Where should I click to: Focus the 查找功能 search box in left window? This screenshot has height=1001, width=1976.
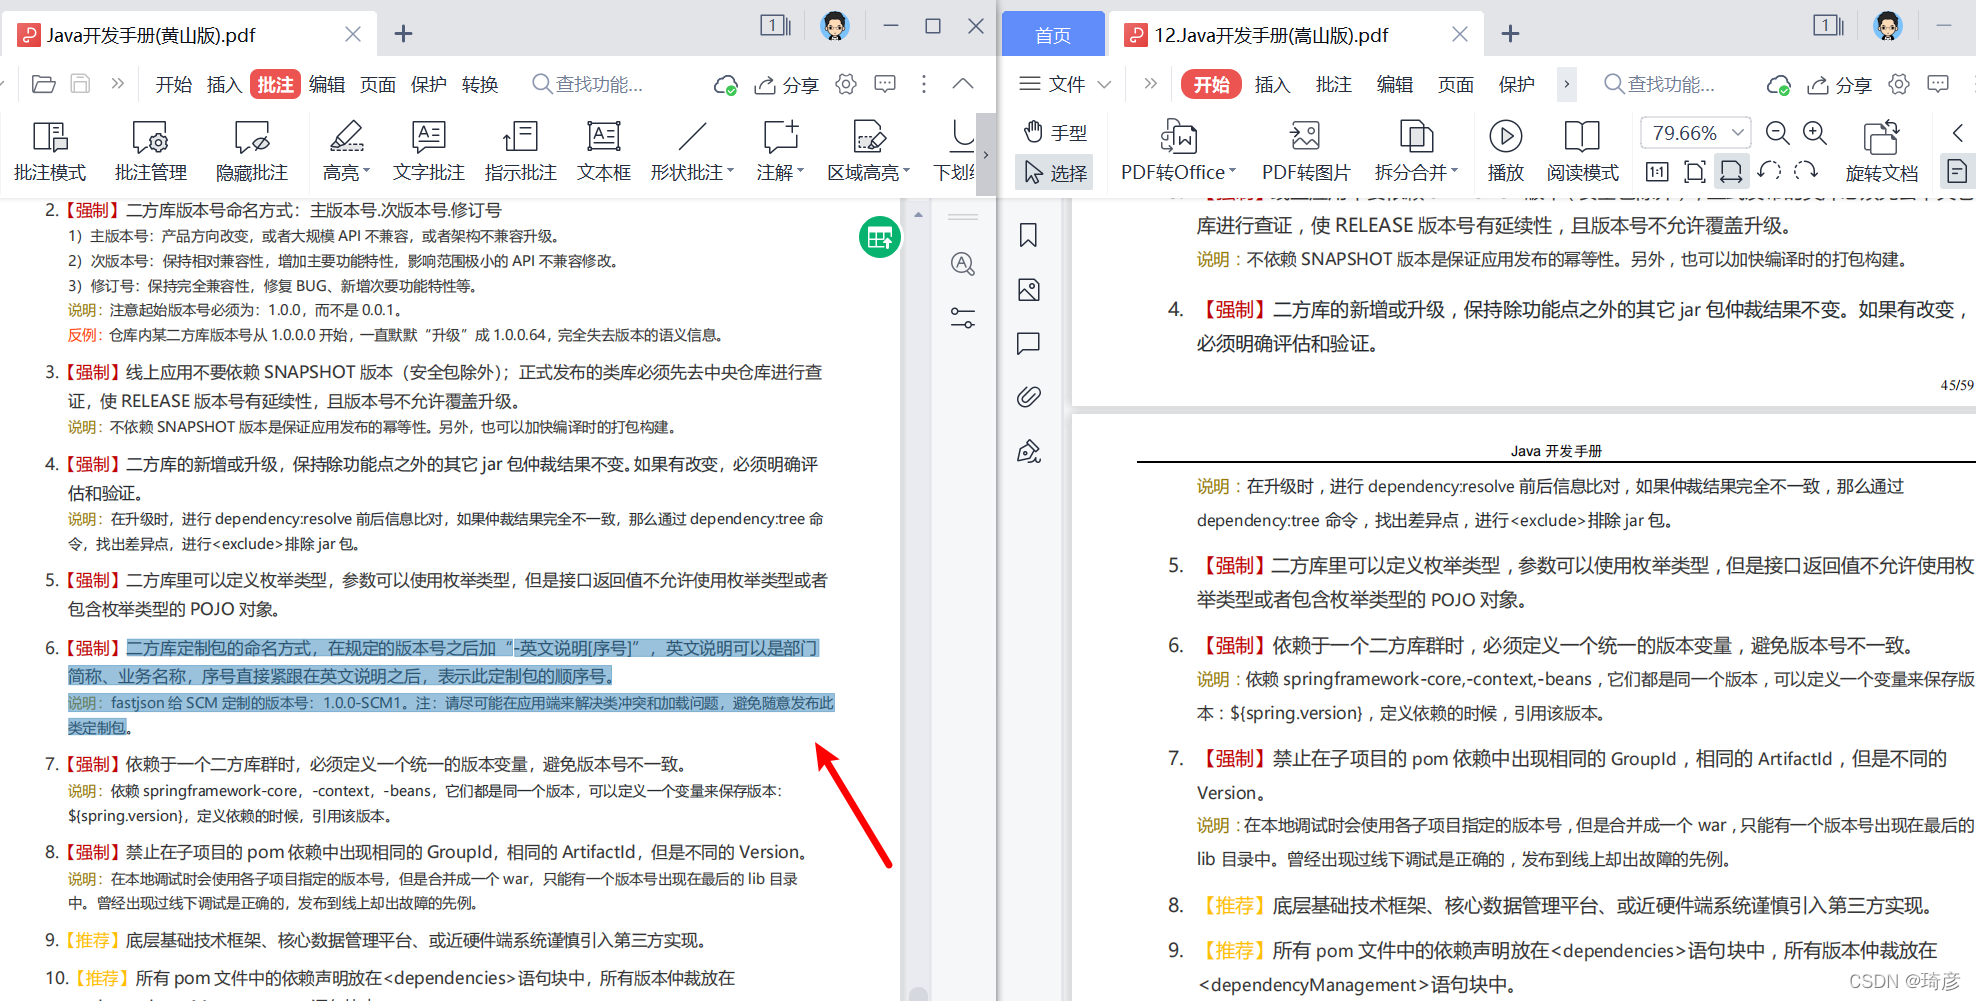pos(588,84)
